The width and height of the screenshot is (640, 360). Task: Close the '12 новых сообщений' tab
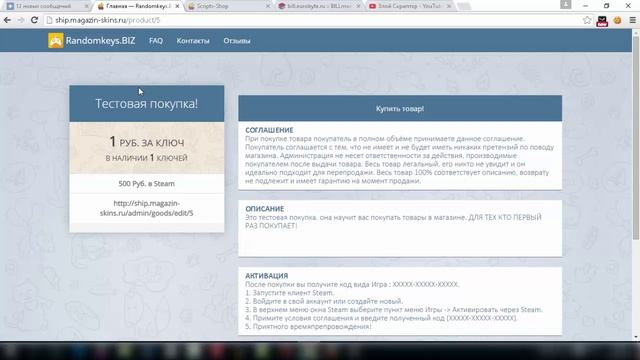(87, 6)
